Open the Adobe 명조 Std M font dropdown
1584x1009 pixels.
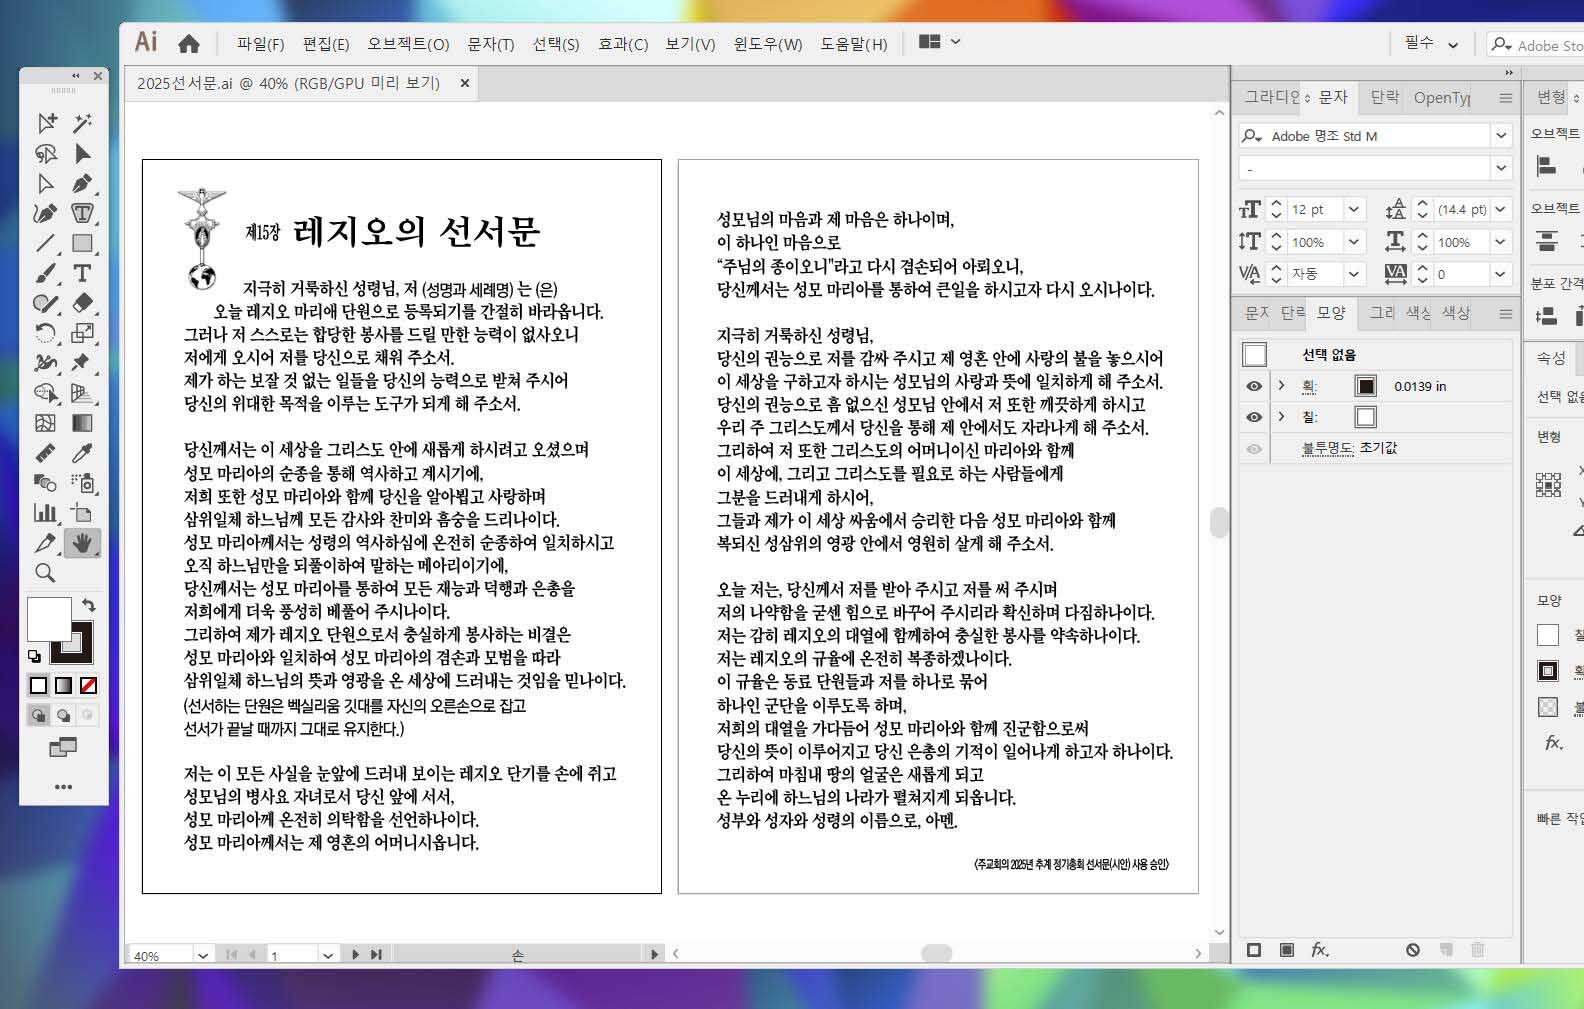1500,136
